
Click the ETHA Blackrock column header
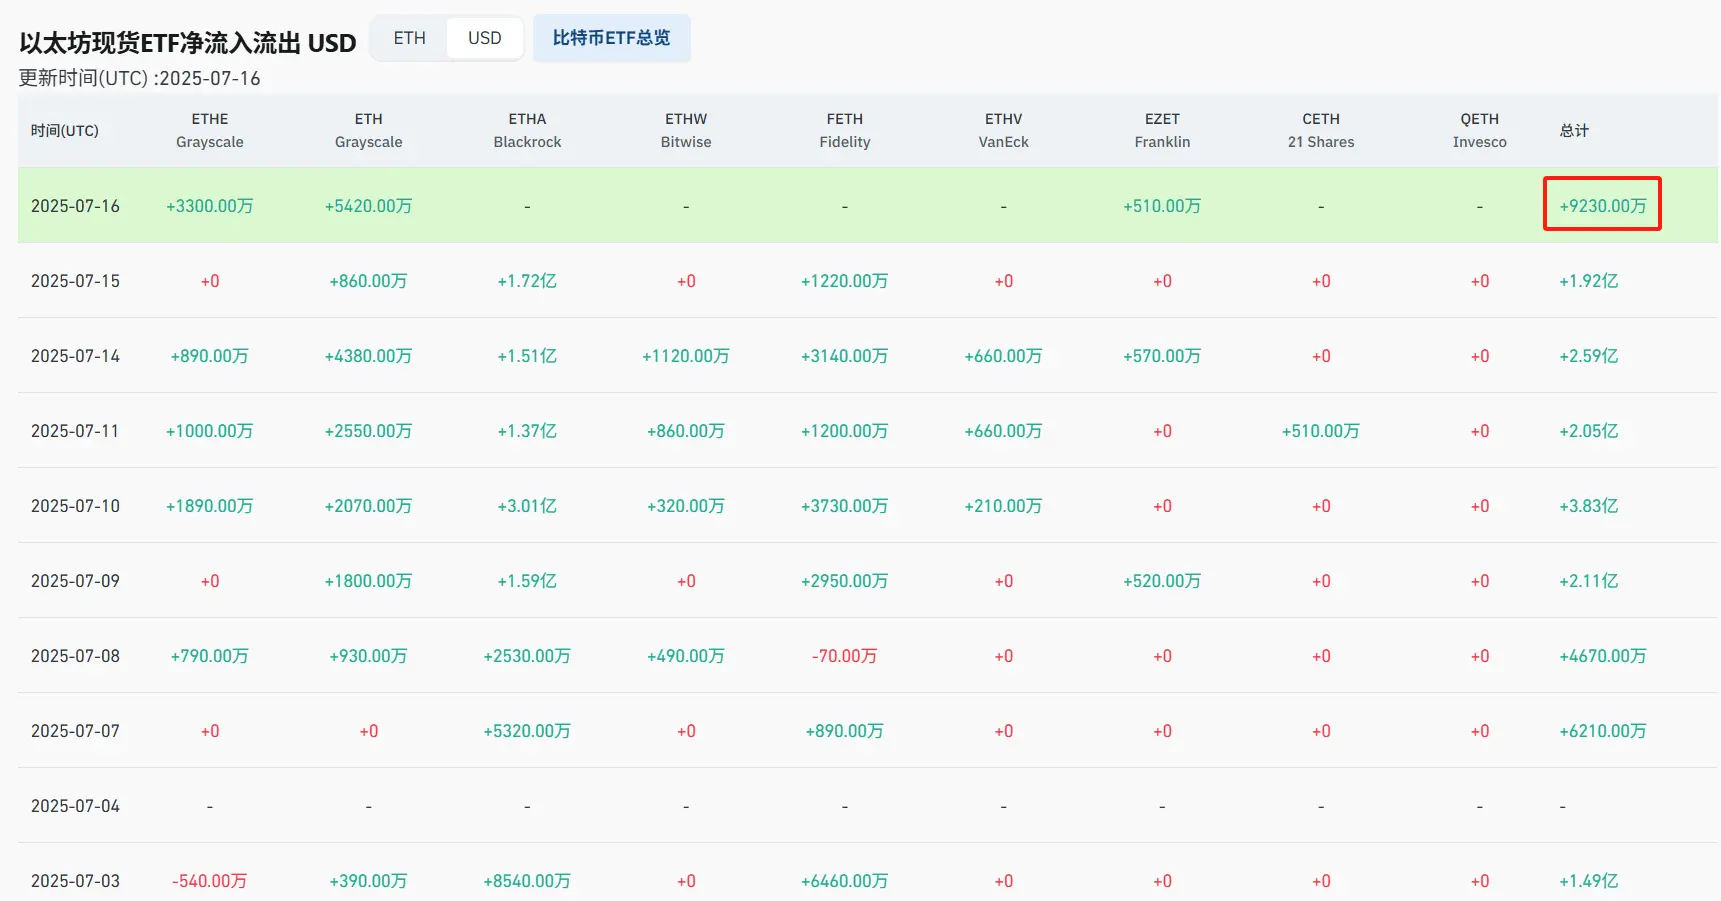(527, 130)
